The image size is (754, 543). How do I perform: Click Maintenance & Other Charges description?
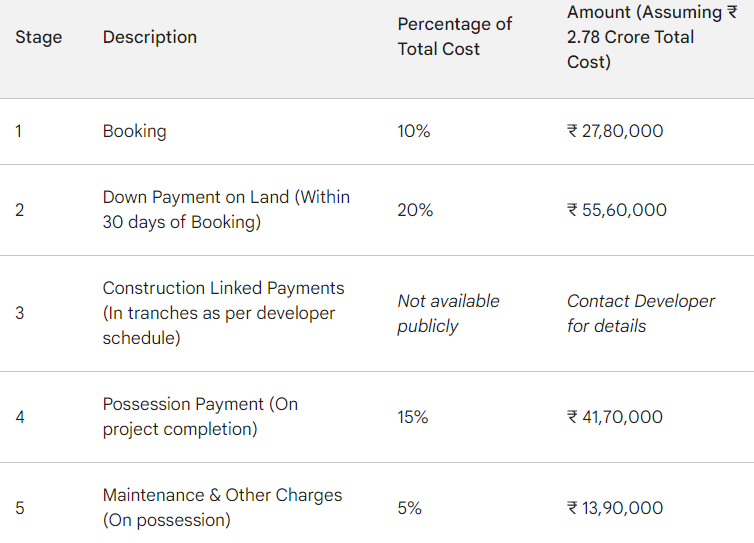pos(222,507)
